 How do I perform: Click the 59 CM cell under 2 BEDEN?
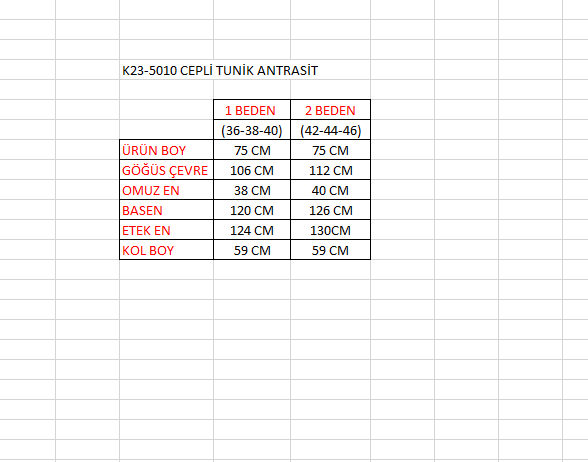(x=330, y=250)
